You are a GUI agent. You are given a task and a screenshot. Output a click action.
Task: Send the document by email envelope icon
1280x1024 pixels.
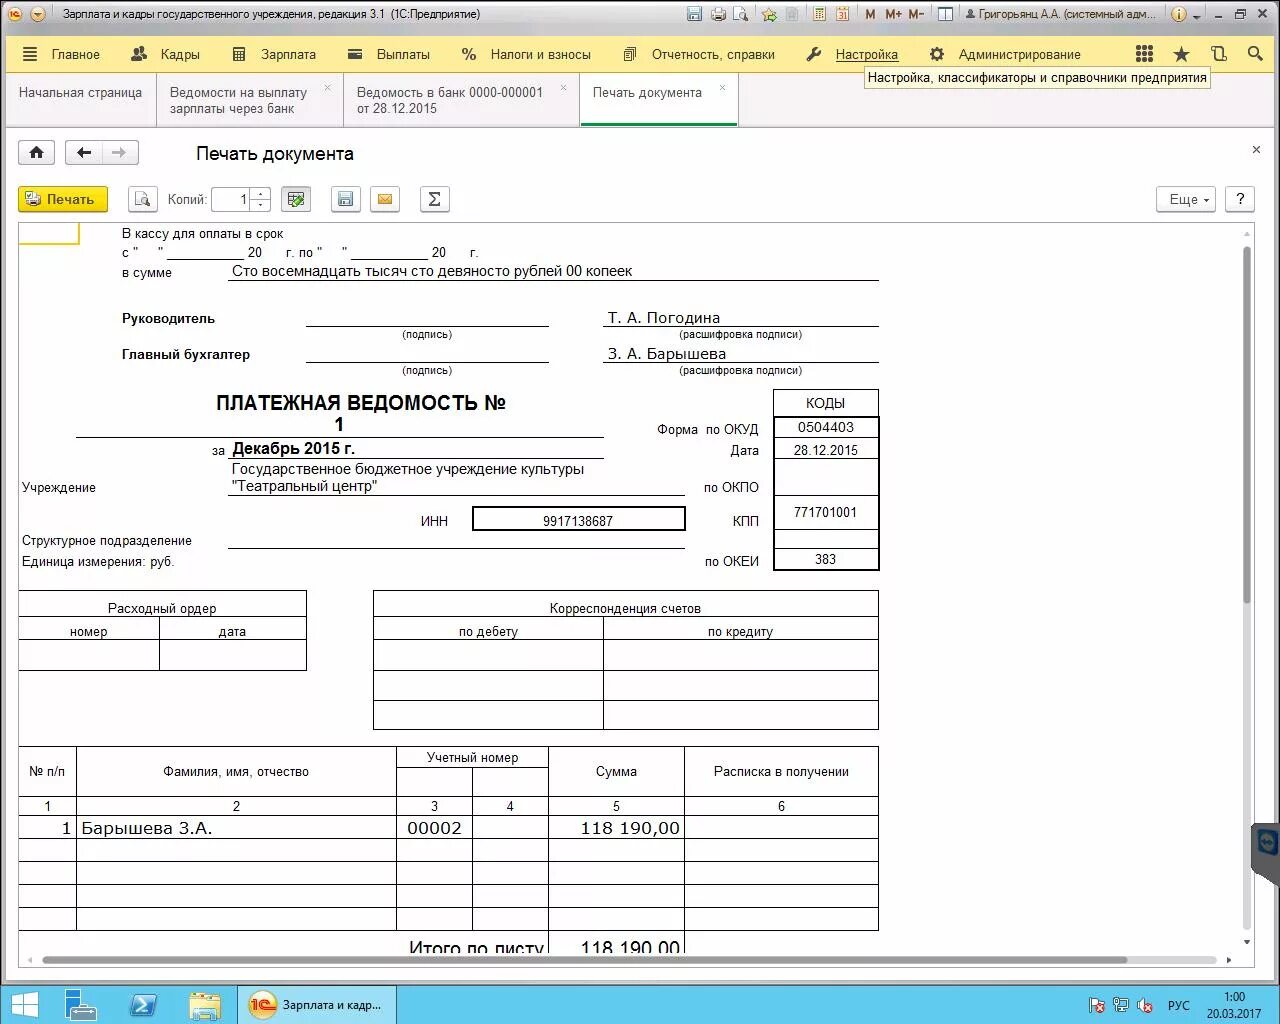click(385, 199)
